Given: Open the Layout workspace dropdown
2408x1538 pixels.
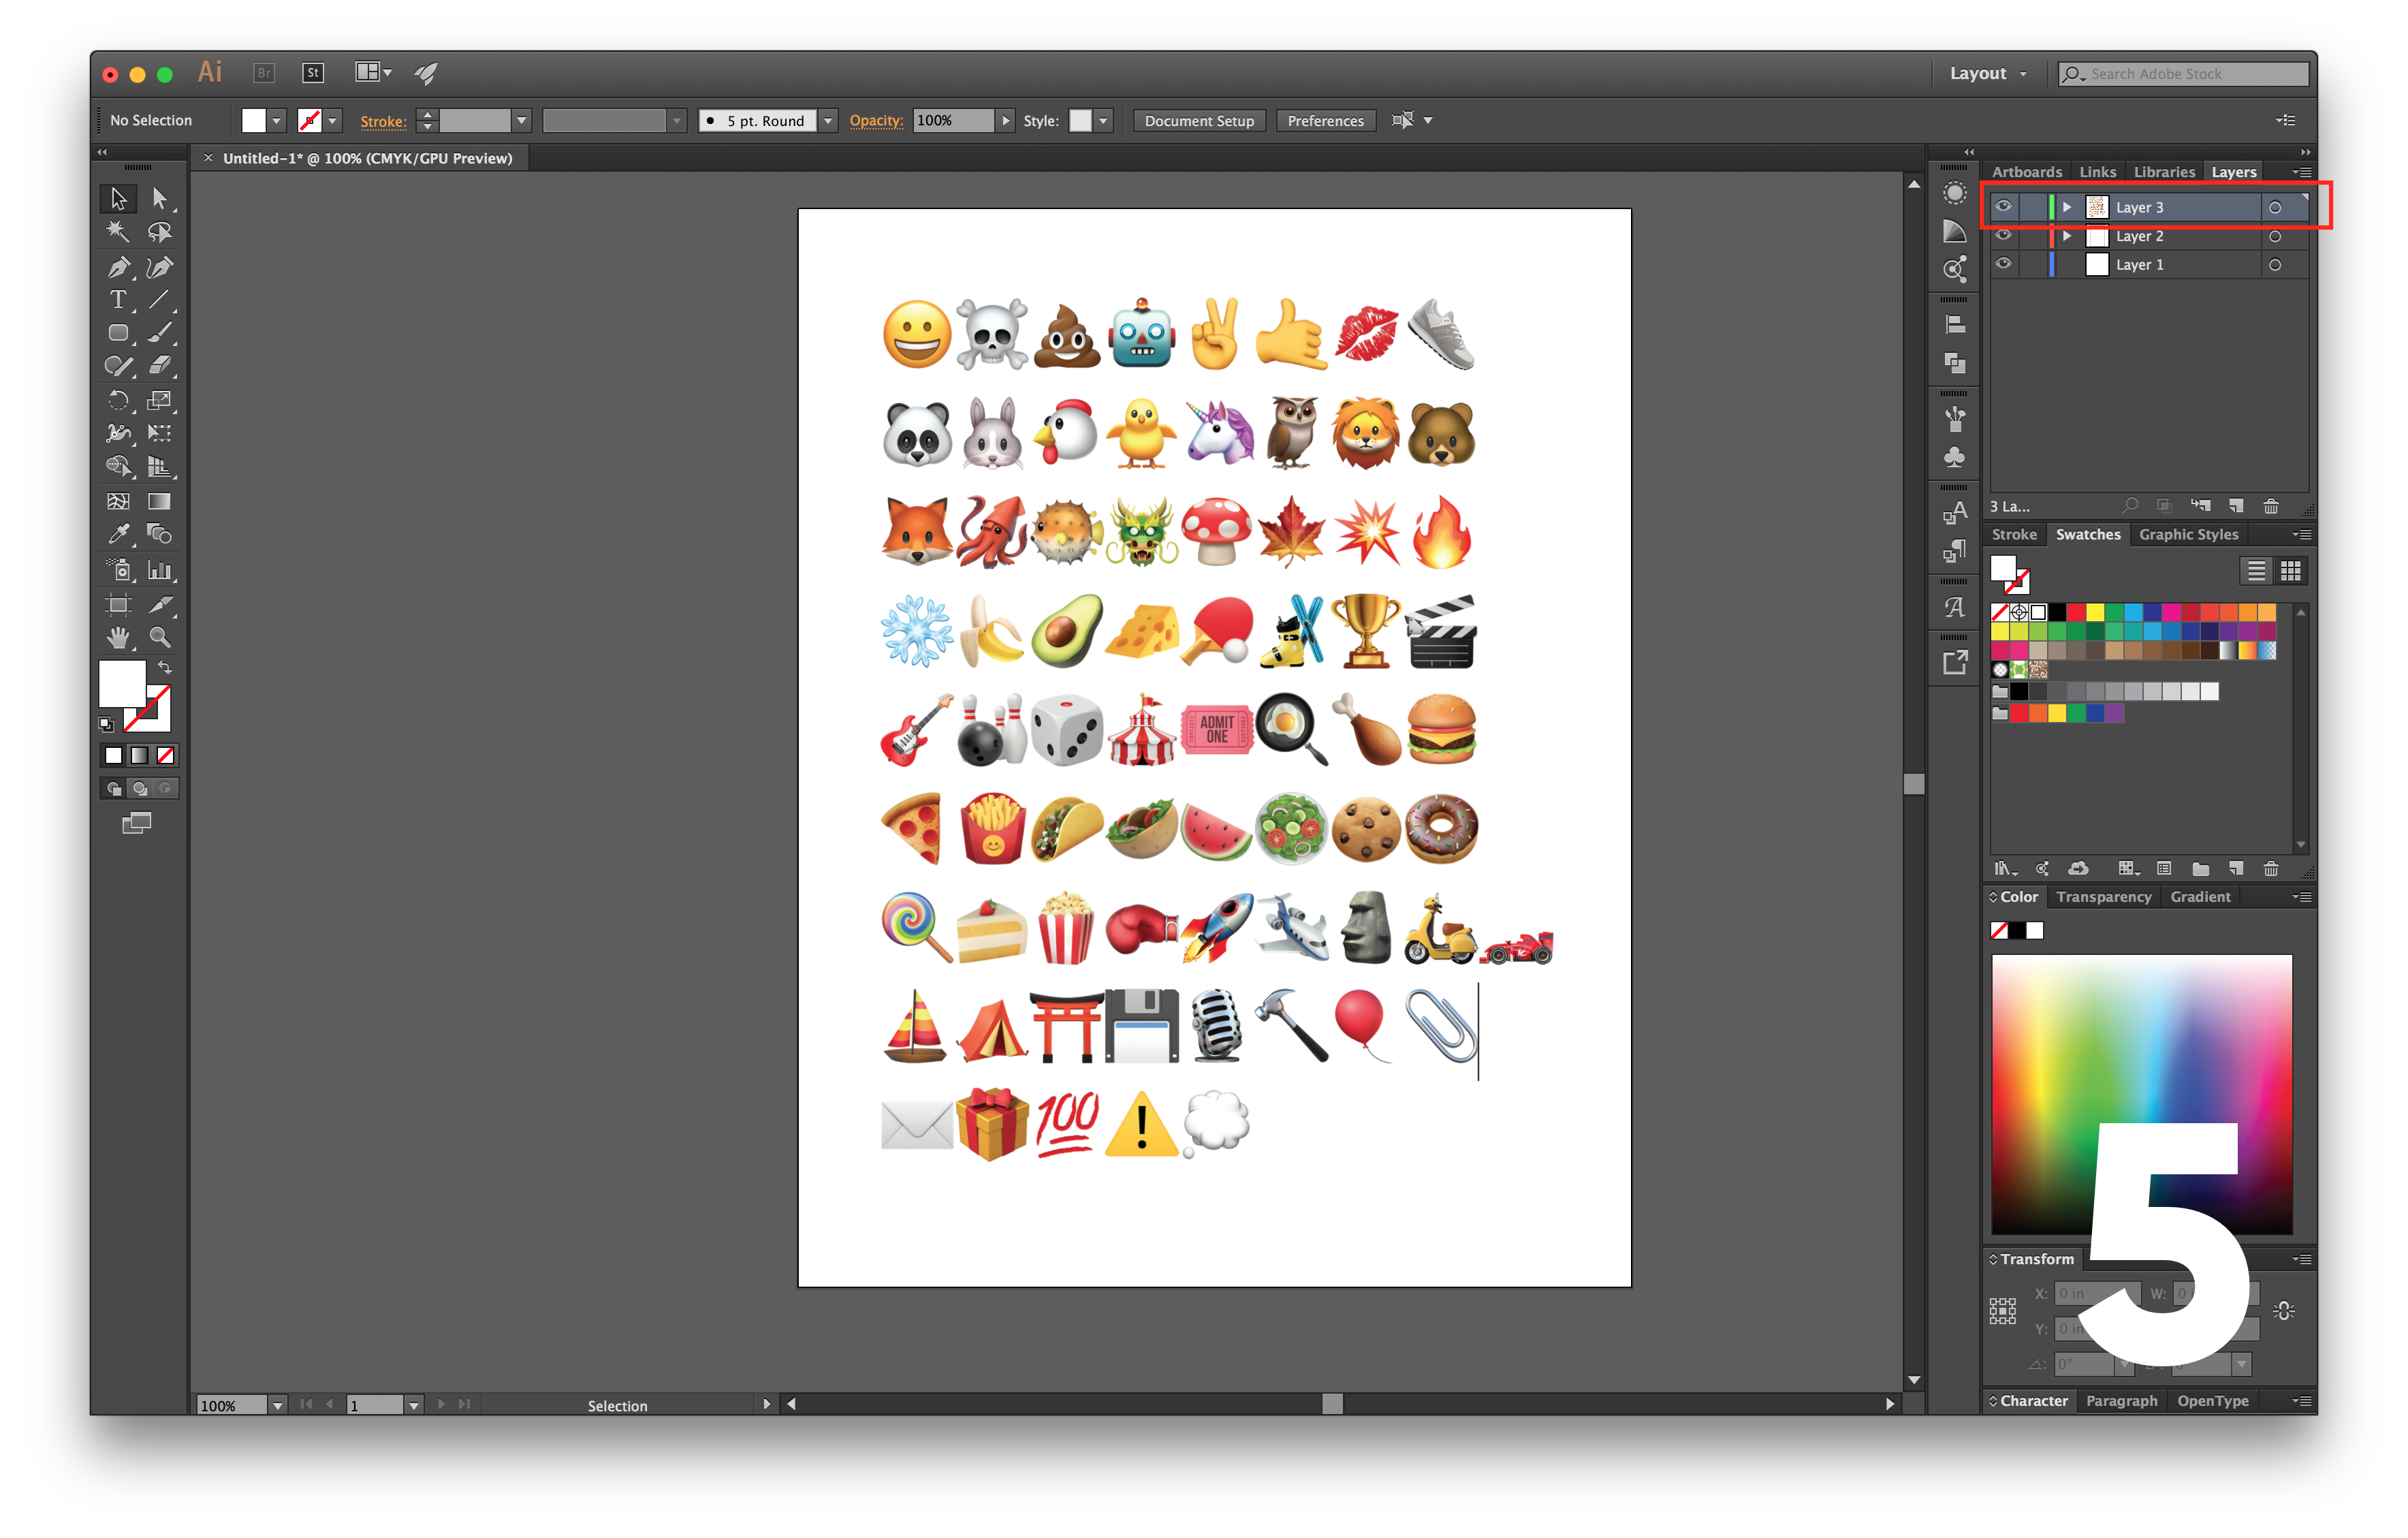Looking at the screenshot, I should pyautogui.click(x=1987, y=73).
